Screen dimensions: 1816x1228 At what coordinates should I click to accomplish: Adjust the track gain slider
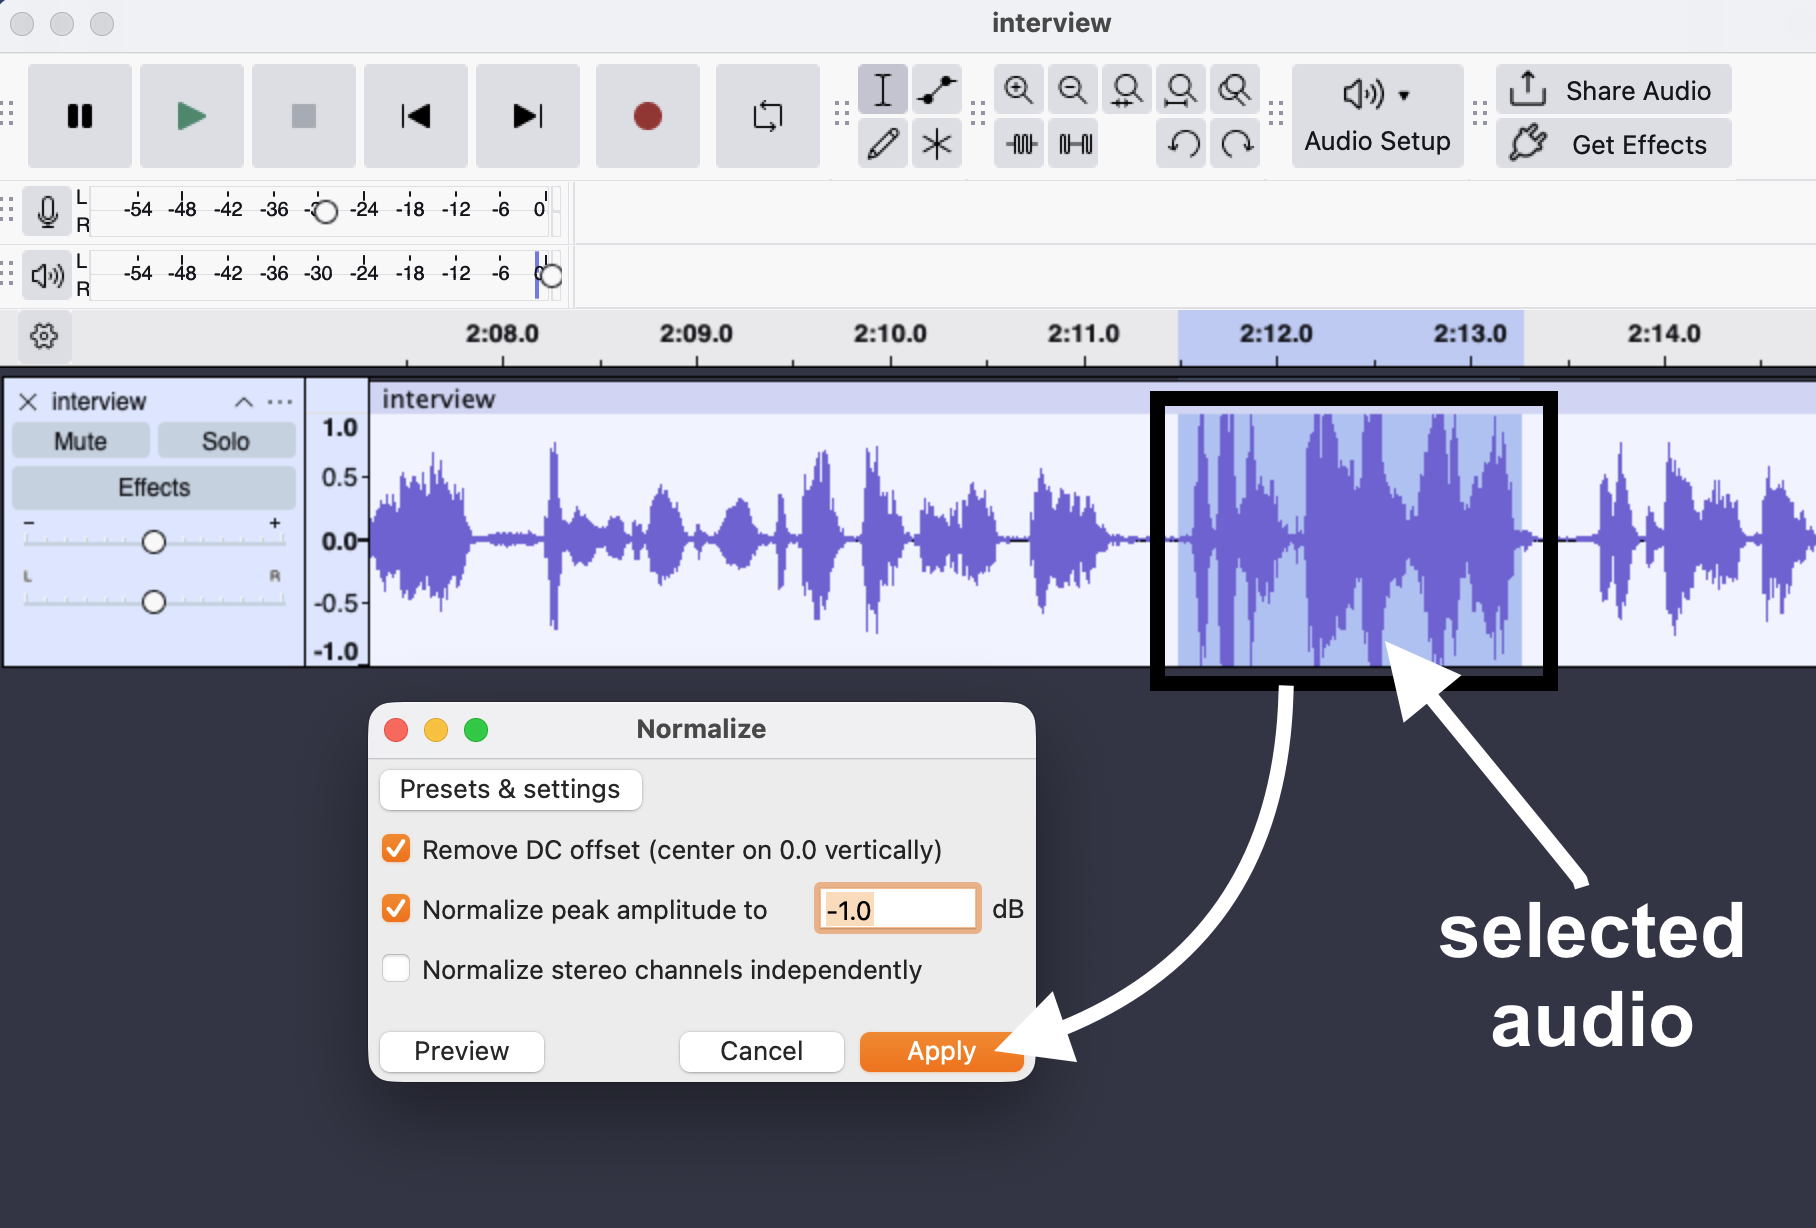point(153,542)
